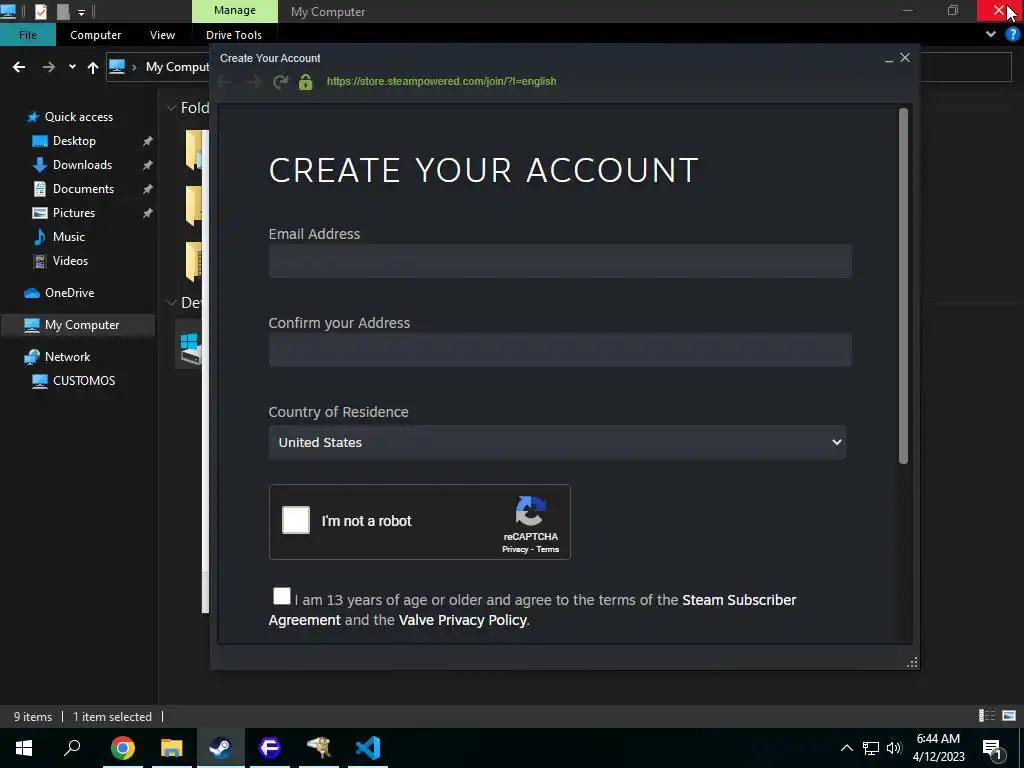The image size is (1024, 768).
Task: Open the Drive Tools ribbon tab
Action: pyautogui.click(x=234, y=35)
